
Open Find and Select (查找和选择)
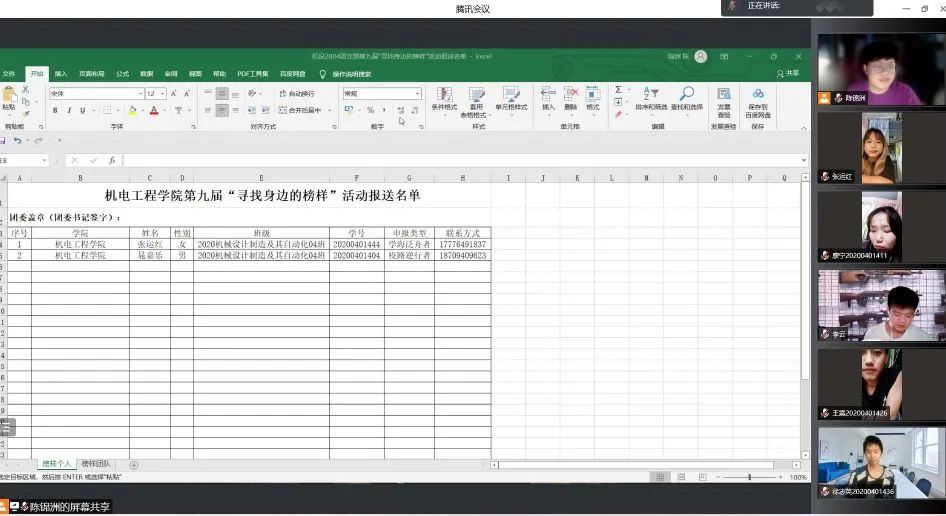687,99
